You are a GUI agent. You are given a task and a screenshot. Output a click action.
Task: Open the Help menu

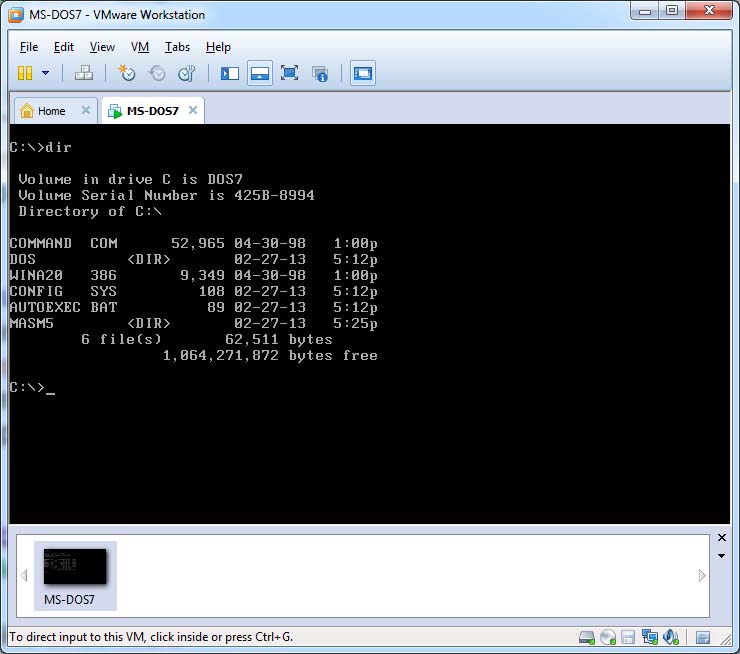pyautogui.click(x=218, y=47)
